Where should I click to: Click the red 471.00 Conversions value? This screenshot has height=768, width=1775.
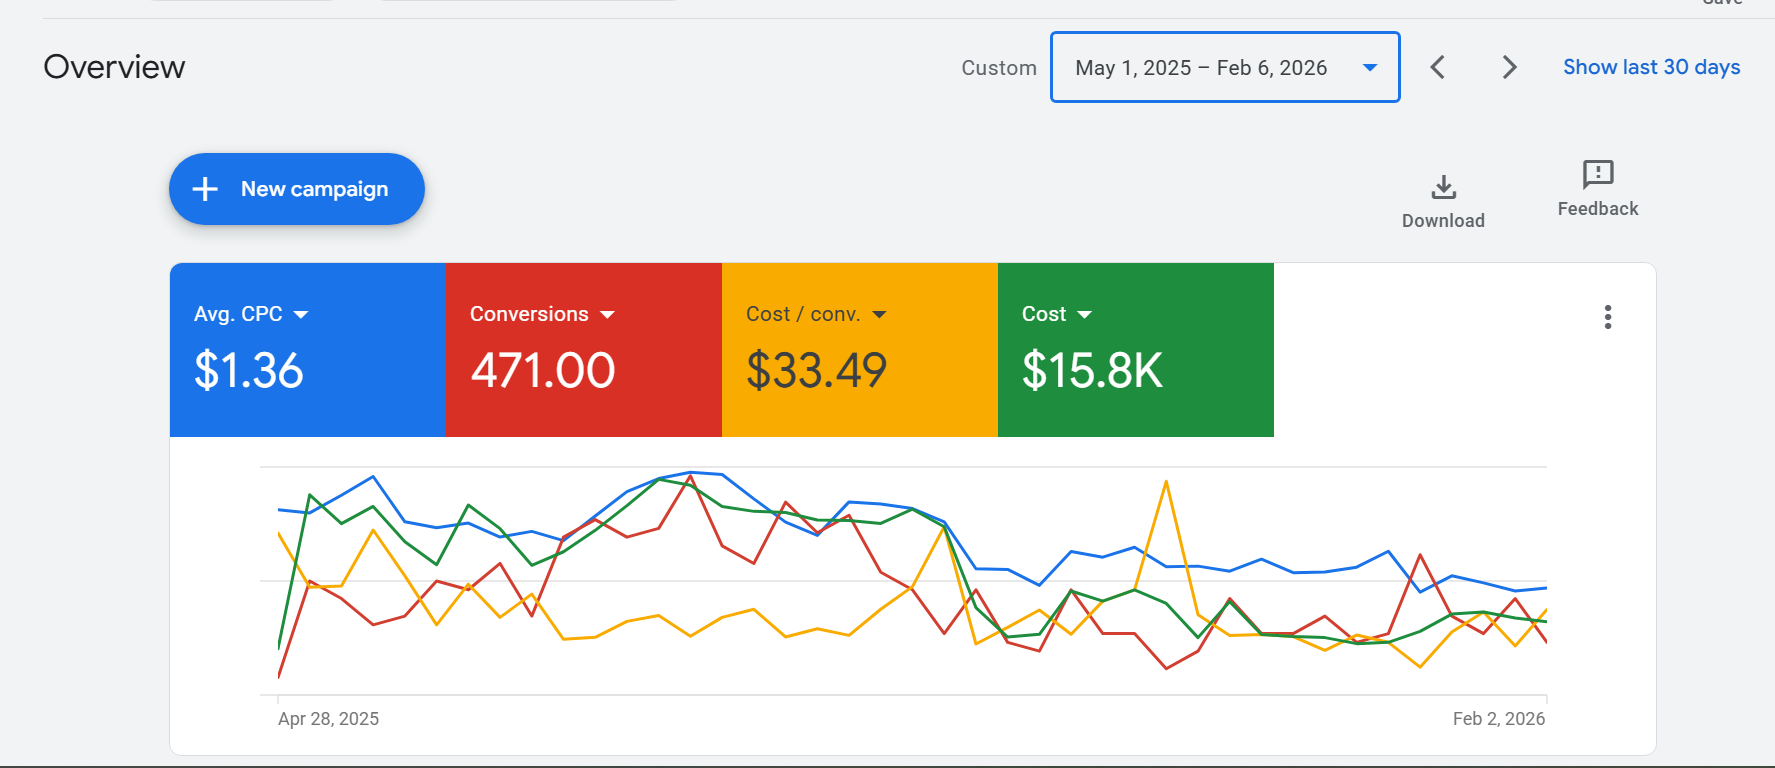point(543,371)
